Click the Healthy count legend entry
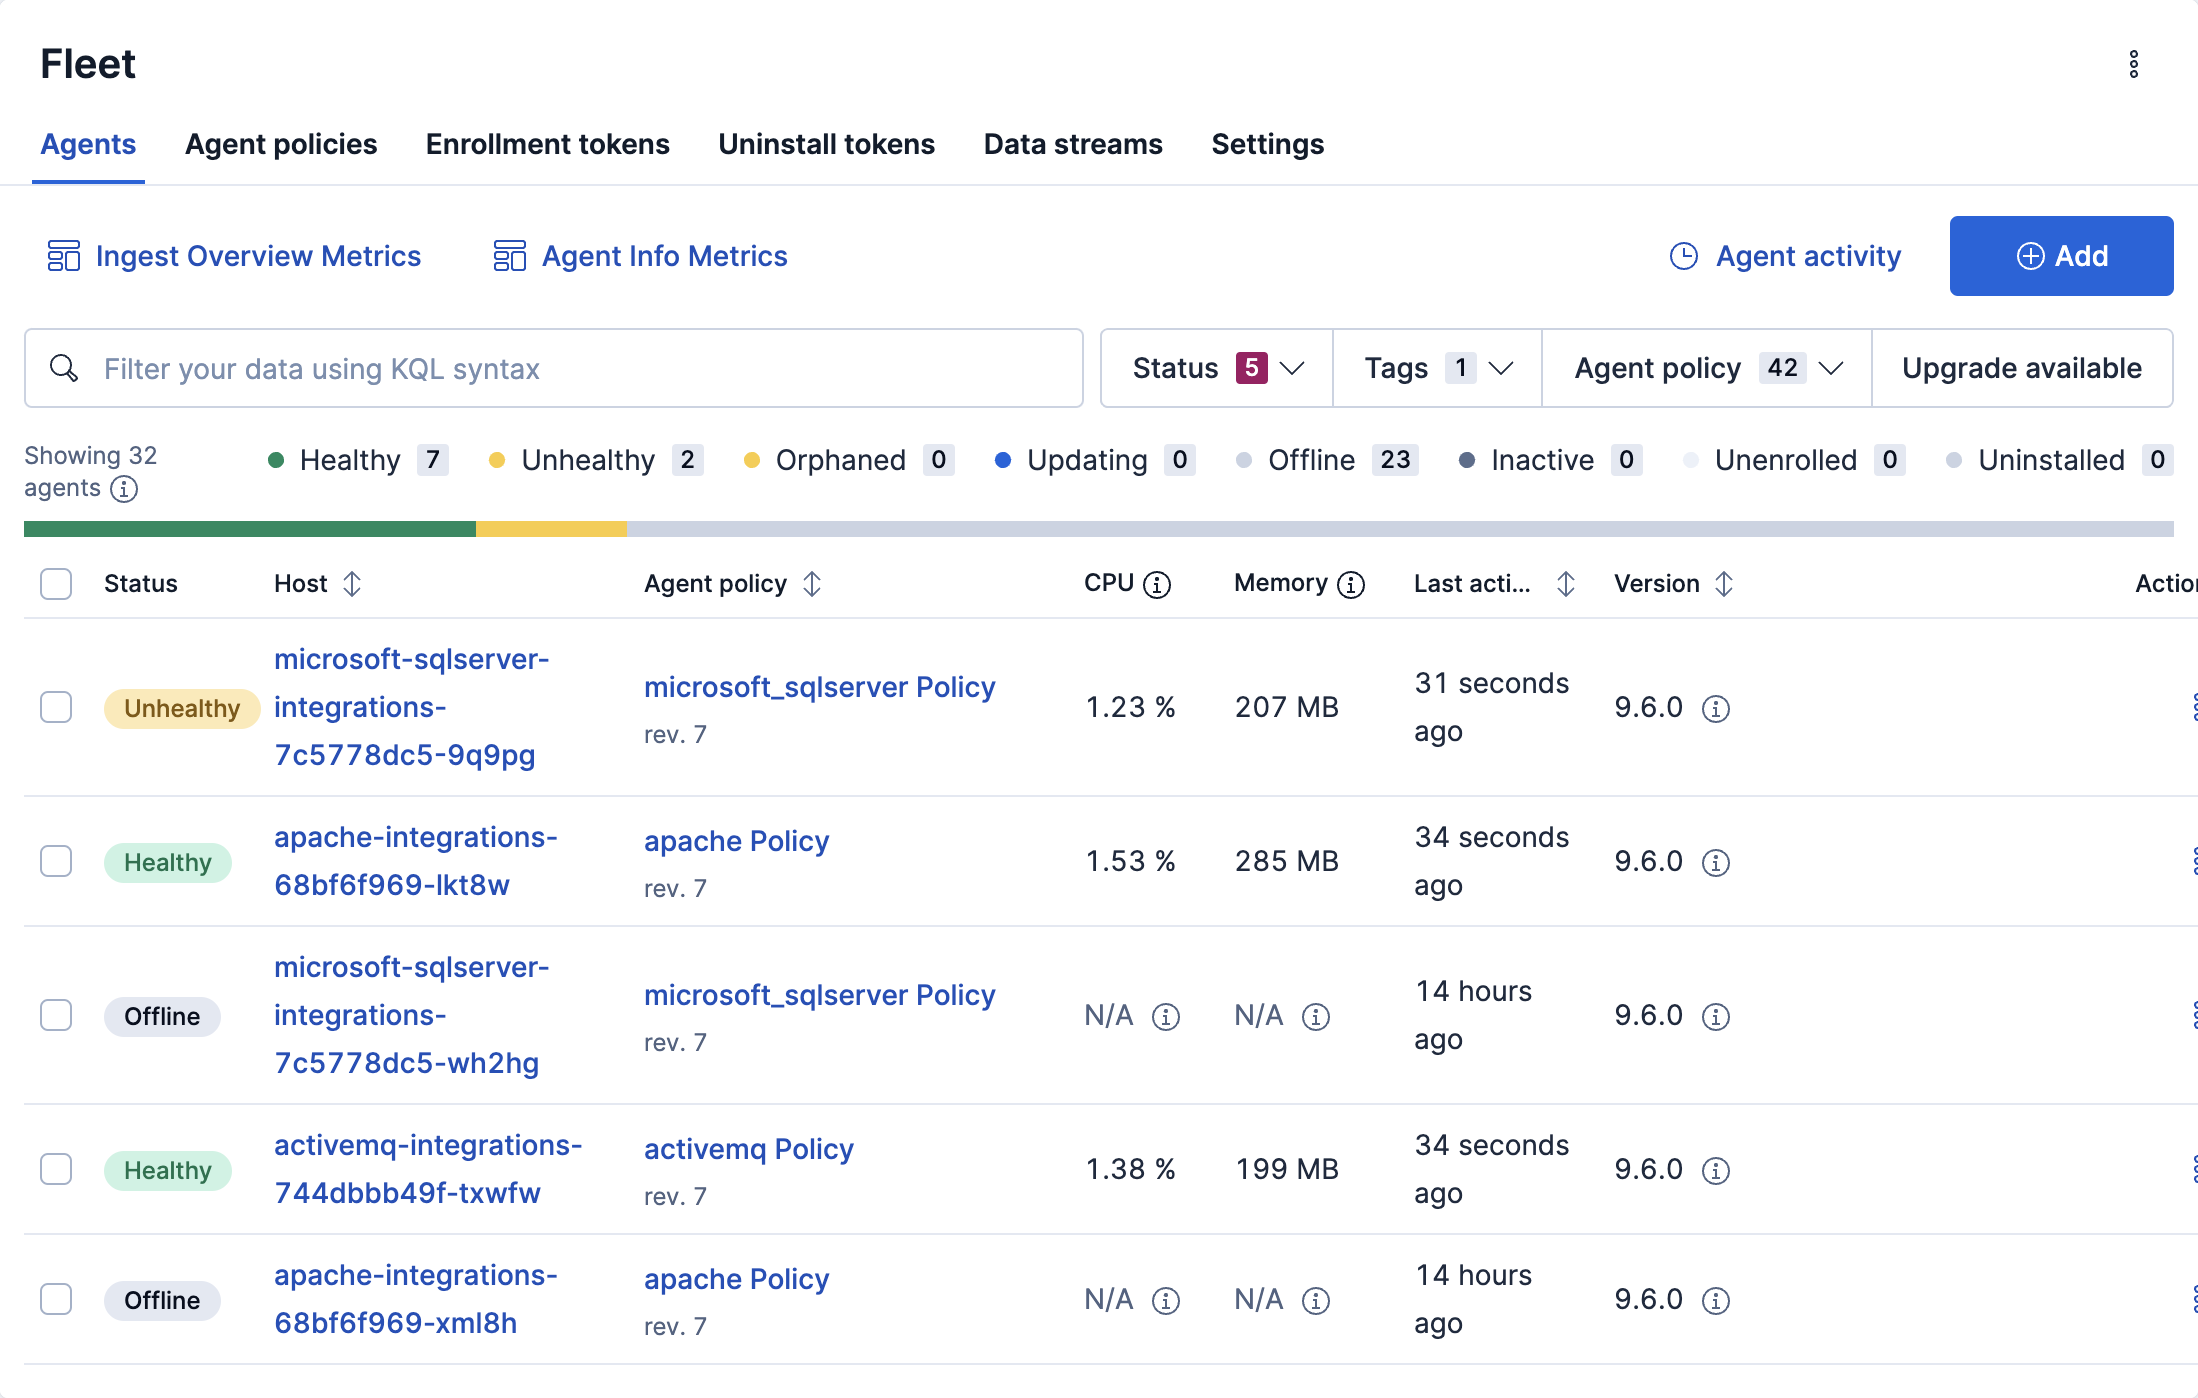The height and width of the screenshot is (1398, 2198). 358,460
